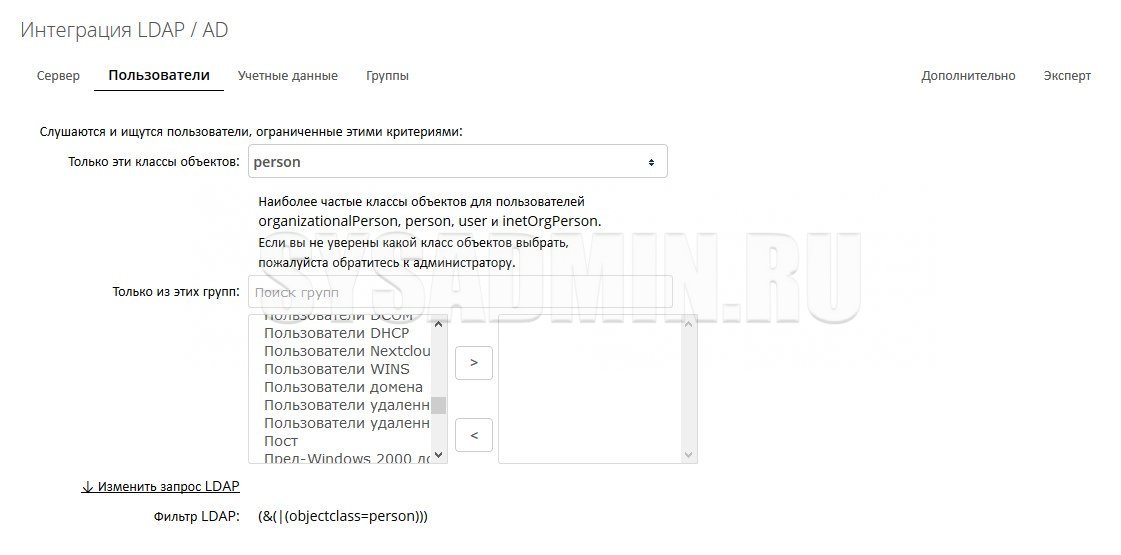The height and width of the screenshot is (555, 1121).
Task: Click the available groups list scrollbar thumb
Action: (438, 405)
